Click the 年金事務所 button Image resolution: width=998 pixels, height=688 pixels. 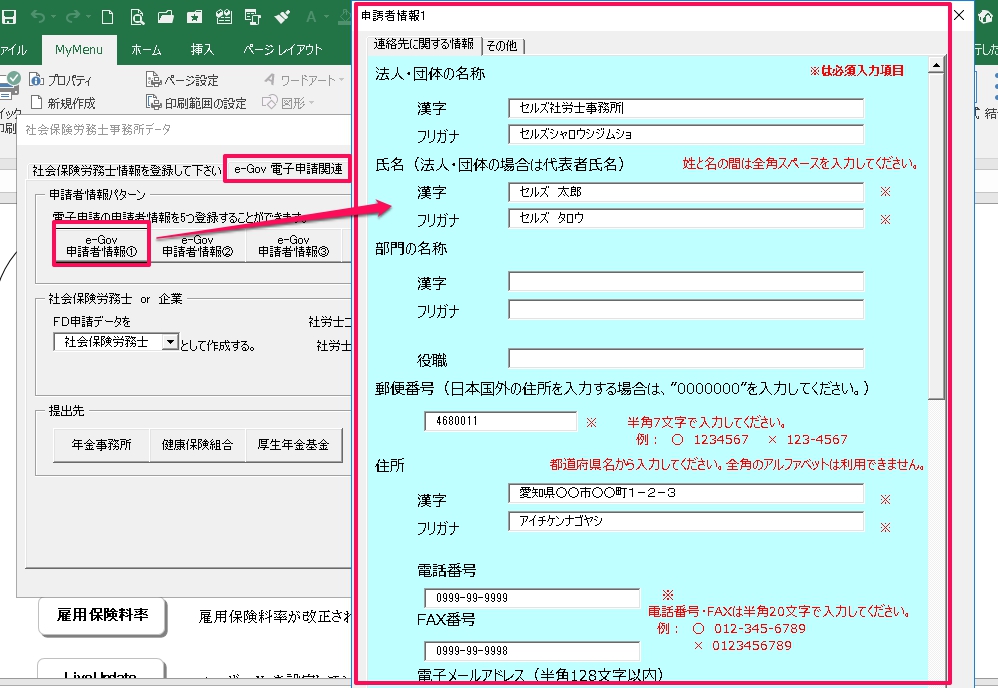point(102,444)
